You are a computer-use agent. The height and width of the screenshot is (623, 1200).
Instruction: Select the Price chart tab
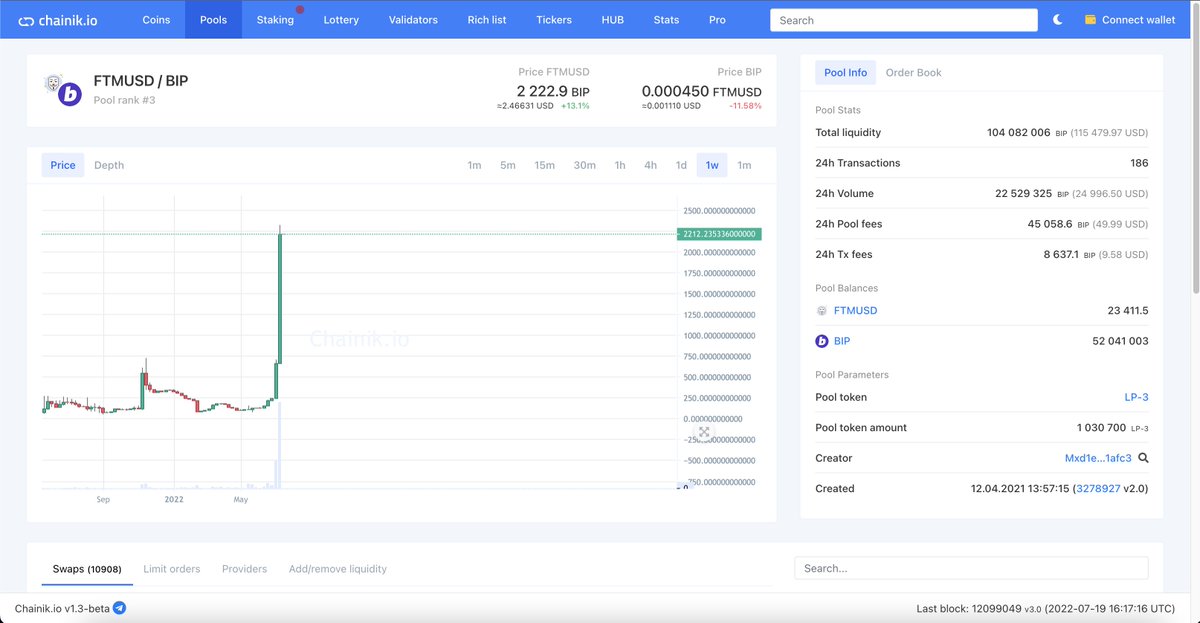(63, 165)
